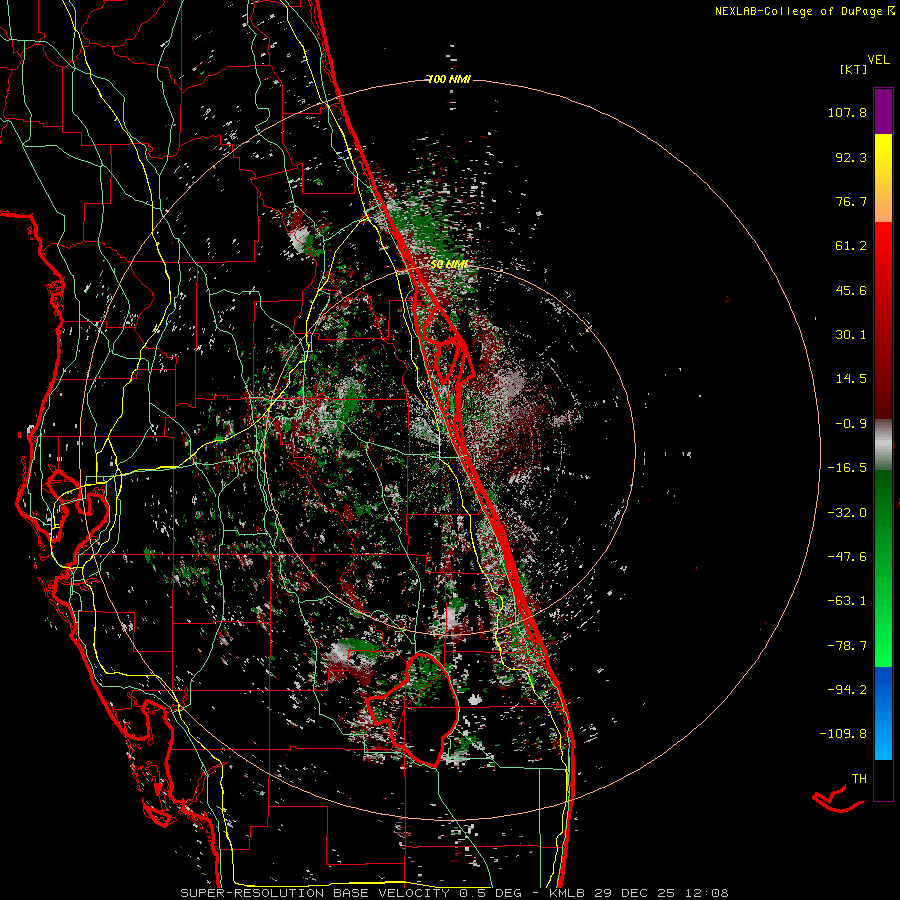This screenshot has height=900, width=900.
Task: Pick the blue band of the color bar
Action: 883,713
